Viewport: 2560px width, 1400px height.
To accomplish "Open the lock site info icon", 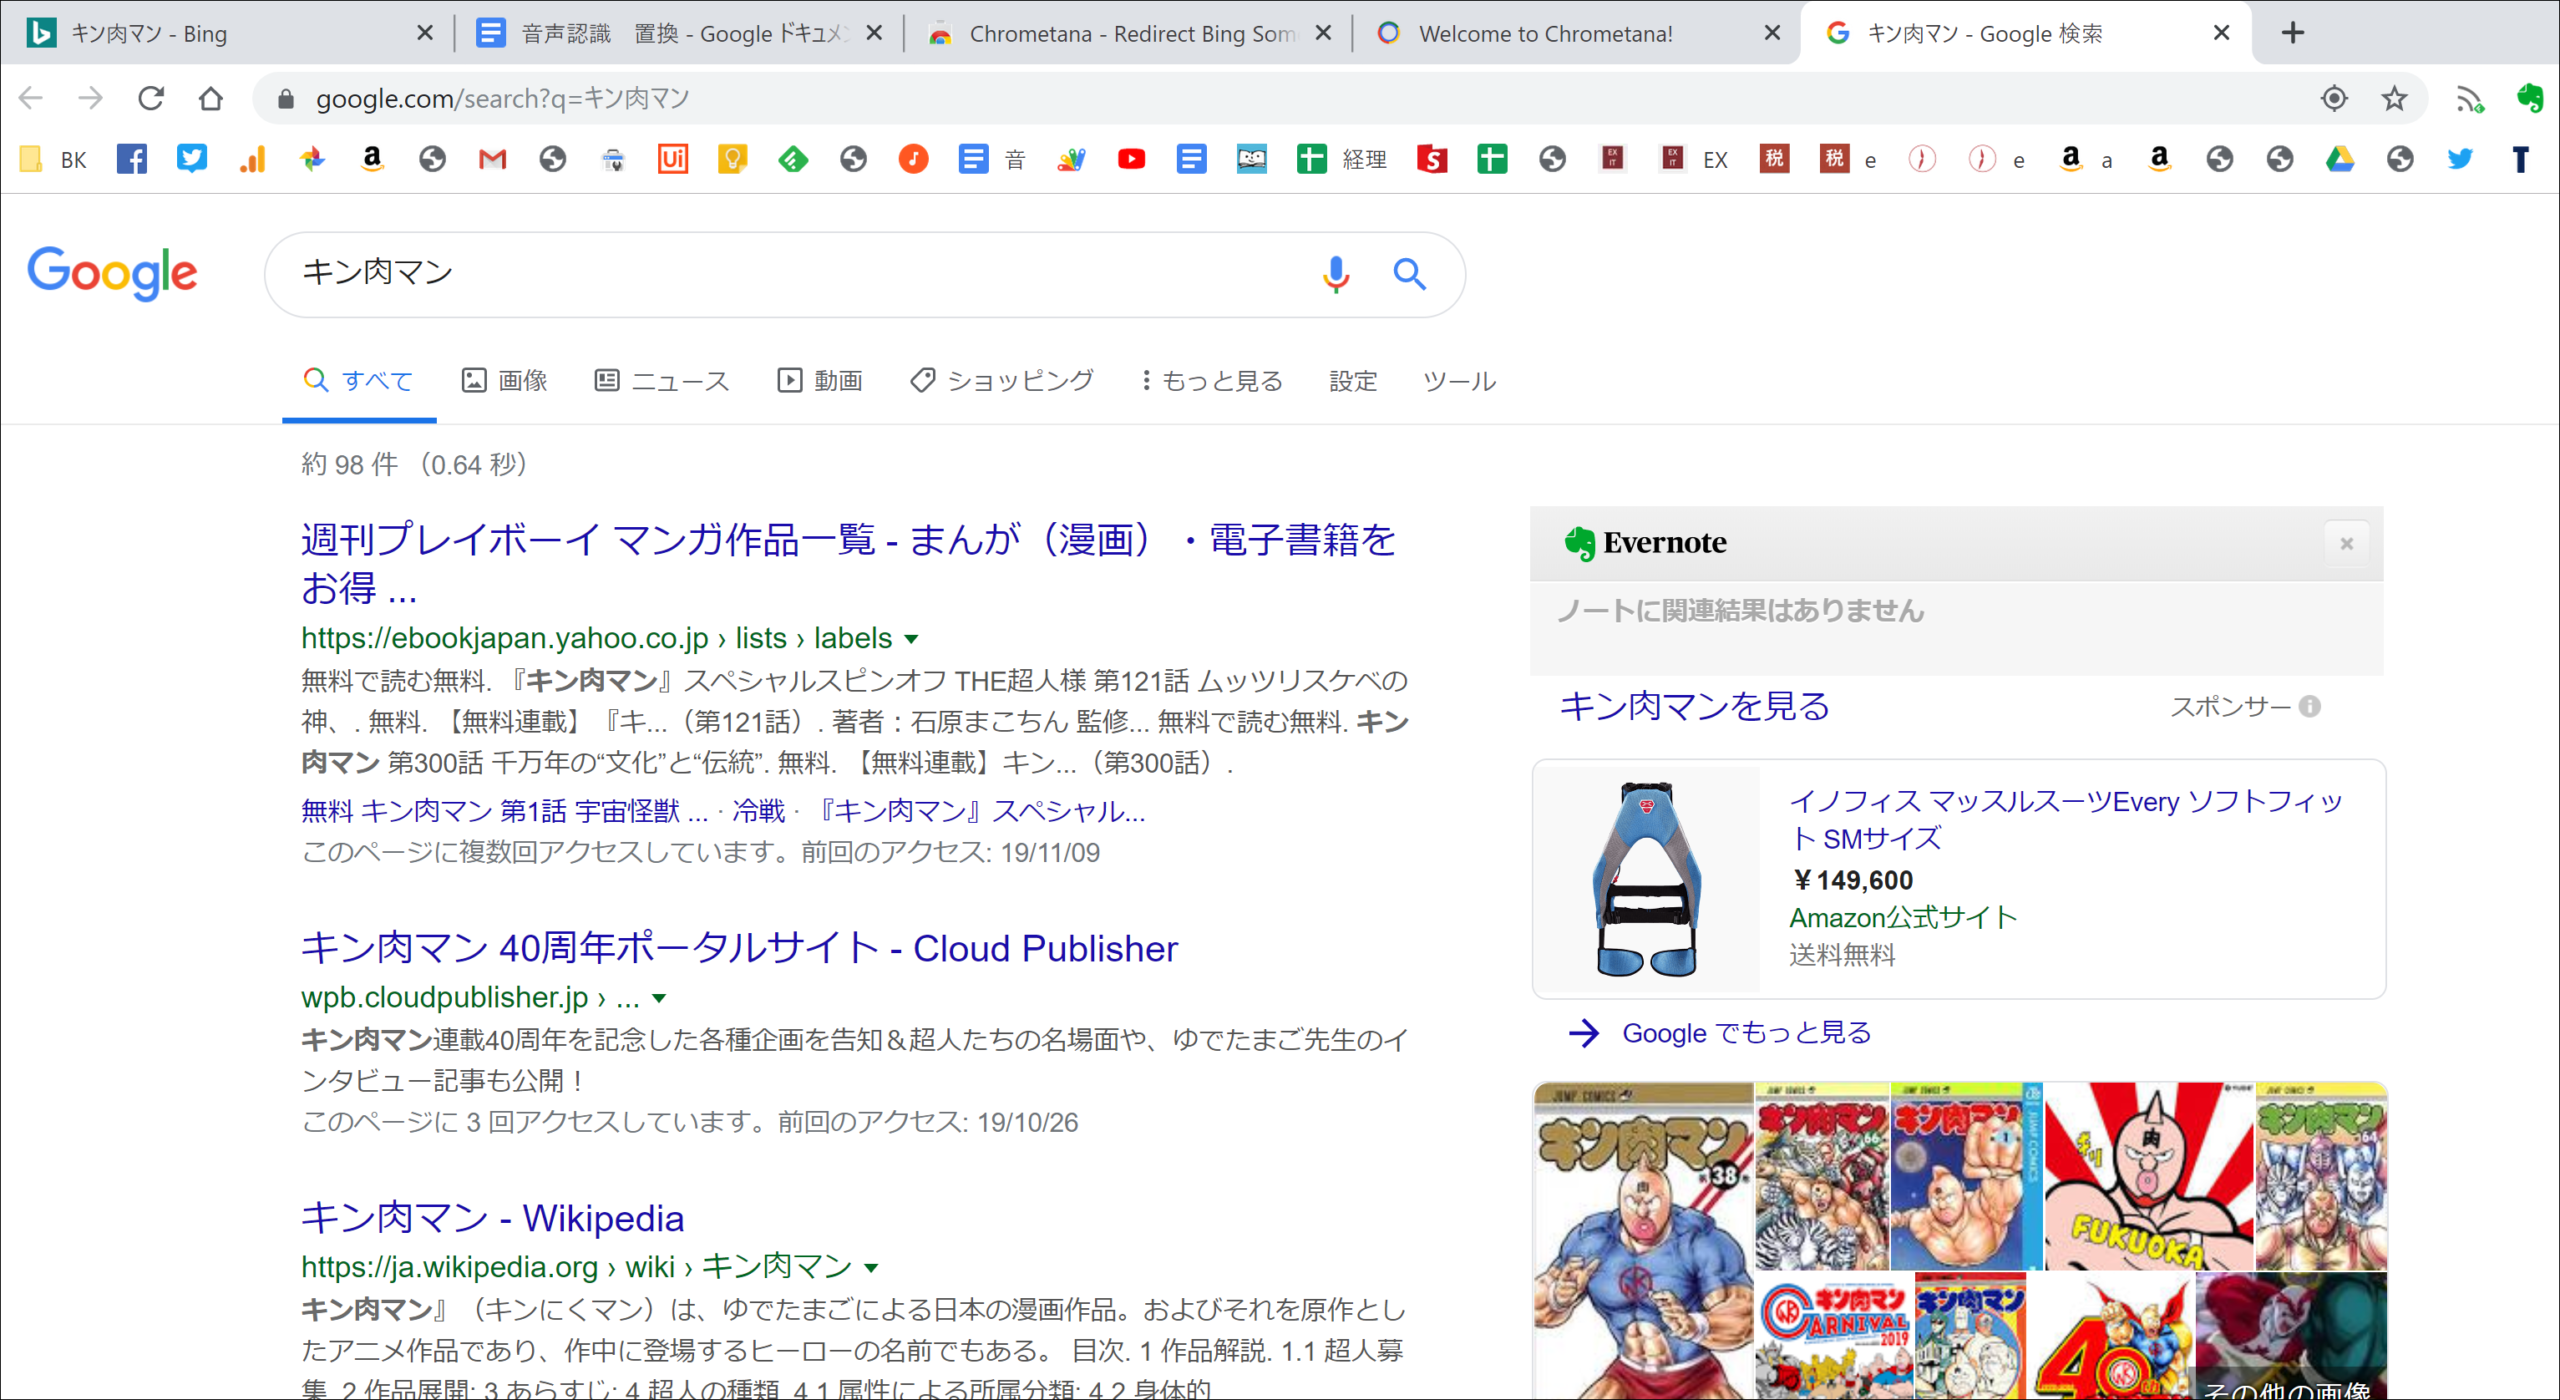I will pyautogui.click(x=286, y=98).
